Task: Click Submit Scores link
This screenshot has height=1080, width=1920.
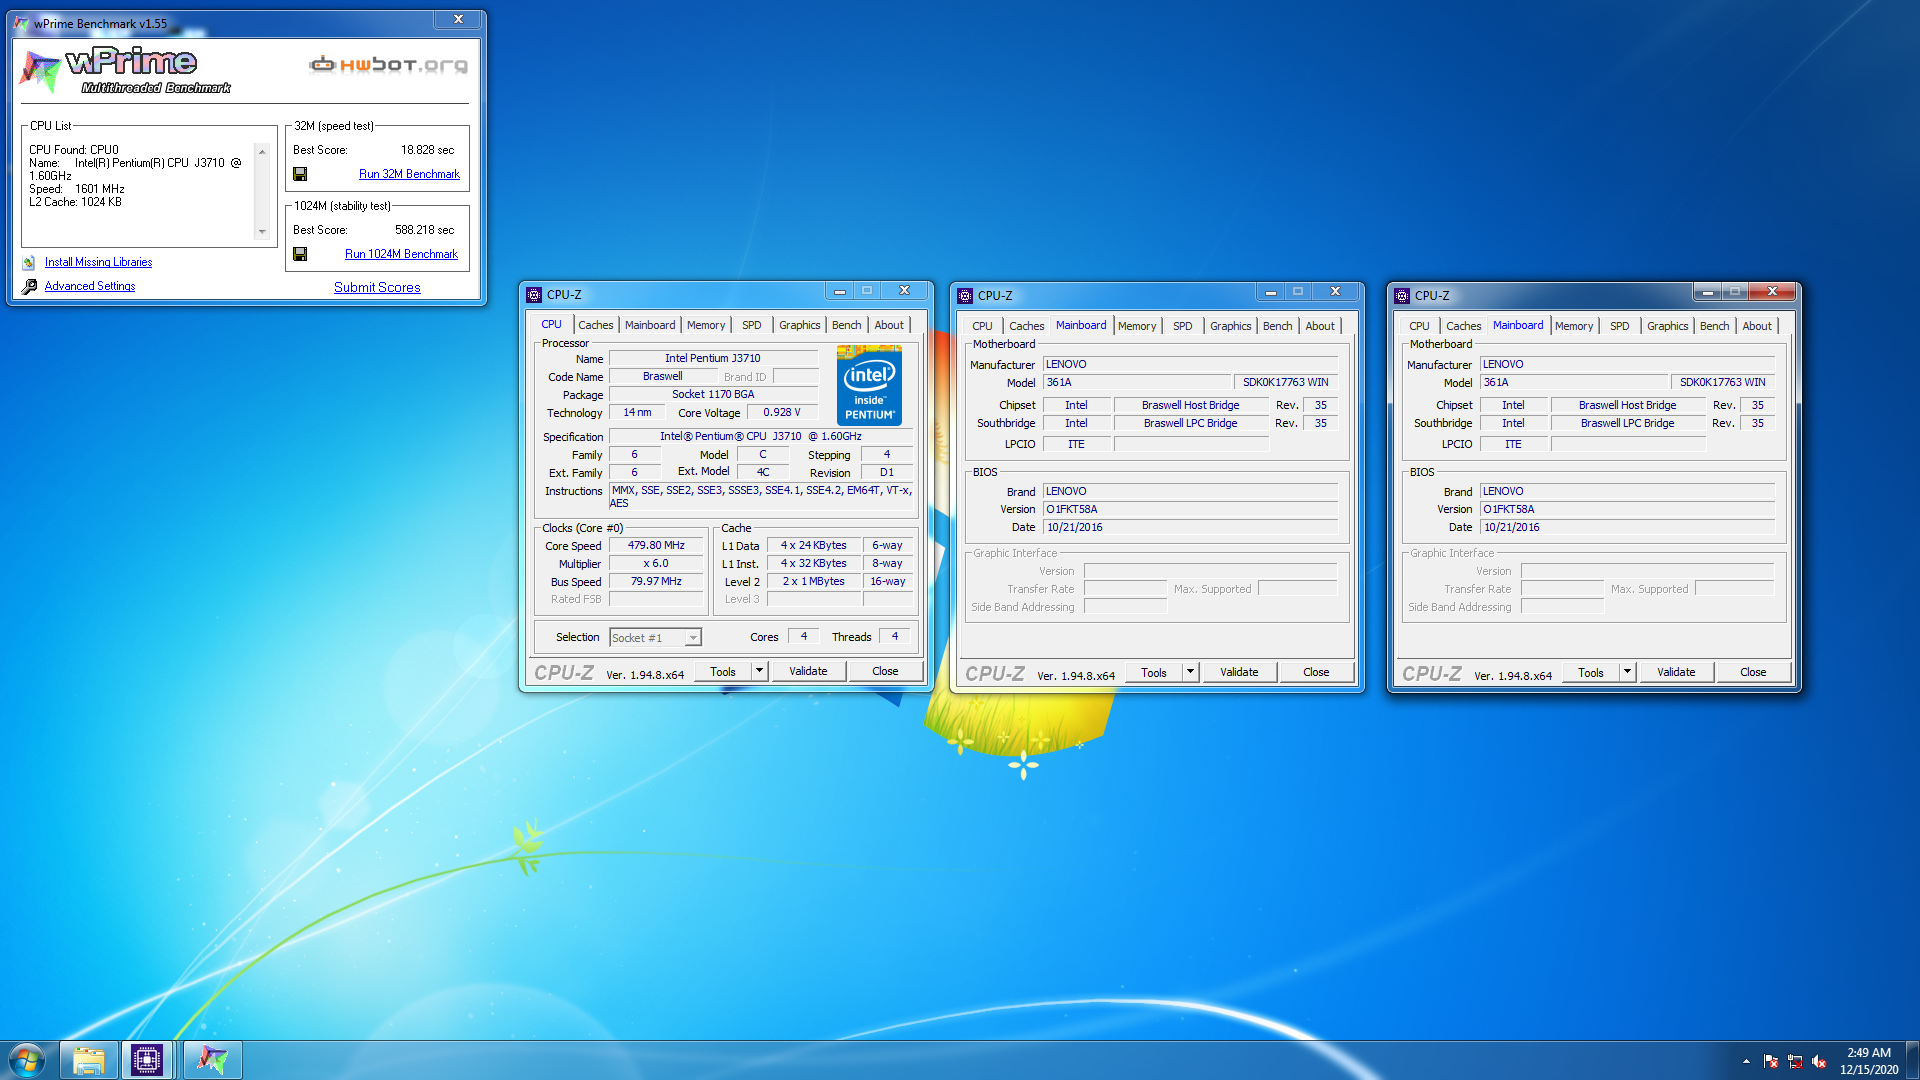Action: [377, 287]
